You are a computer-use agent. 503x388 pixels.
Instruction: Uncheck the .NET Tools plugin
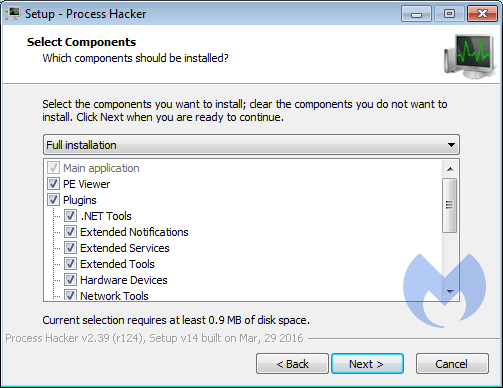[x=70, y=216]
